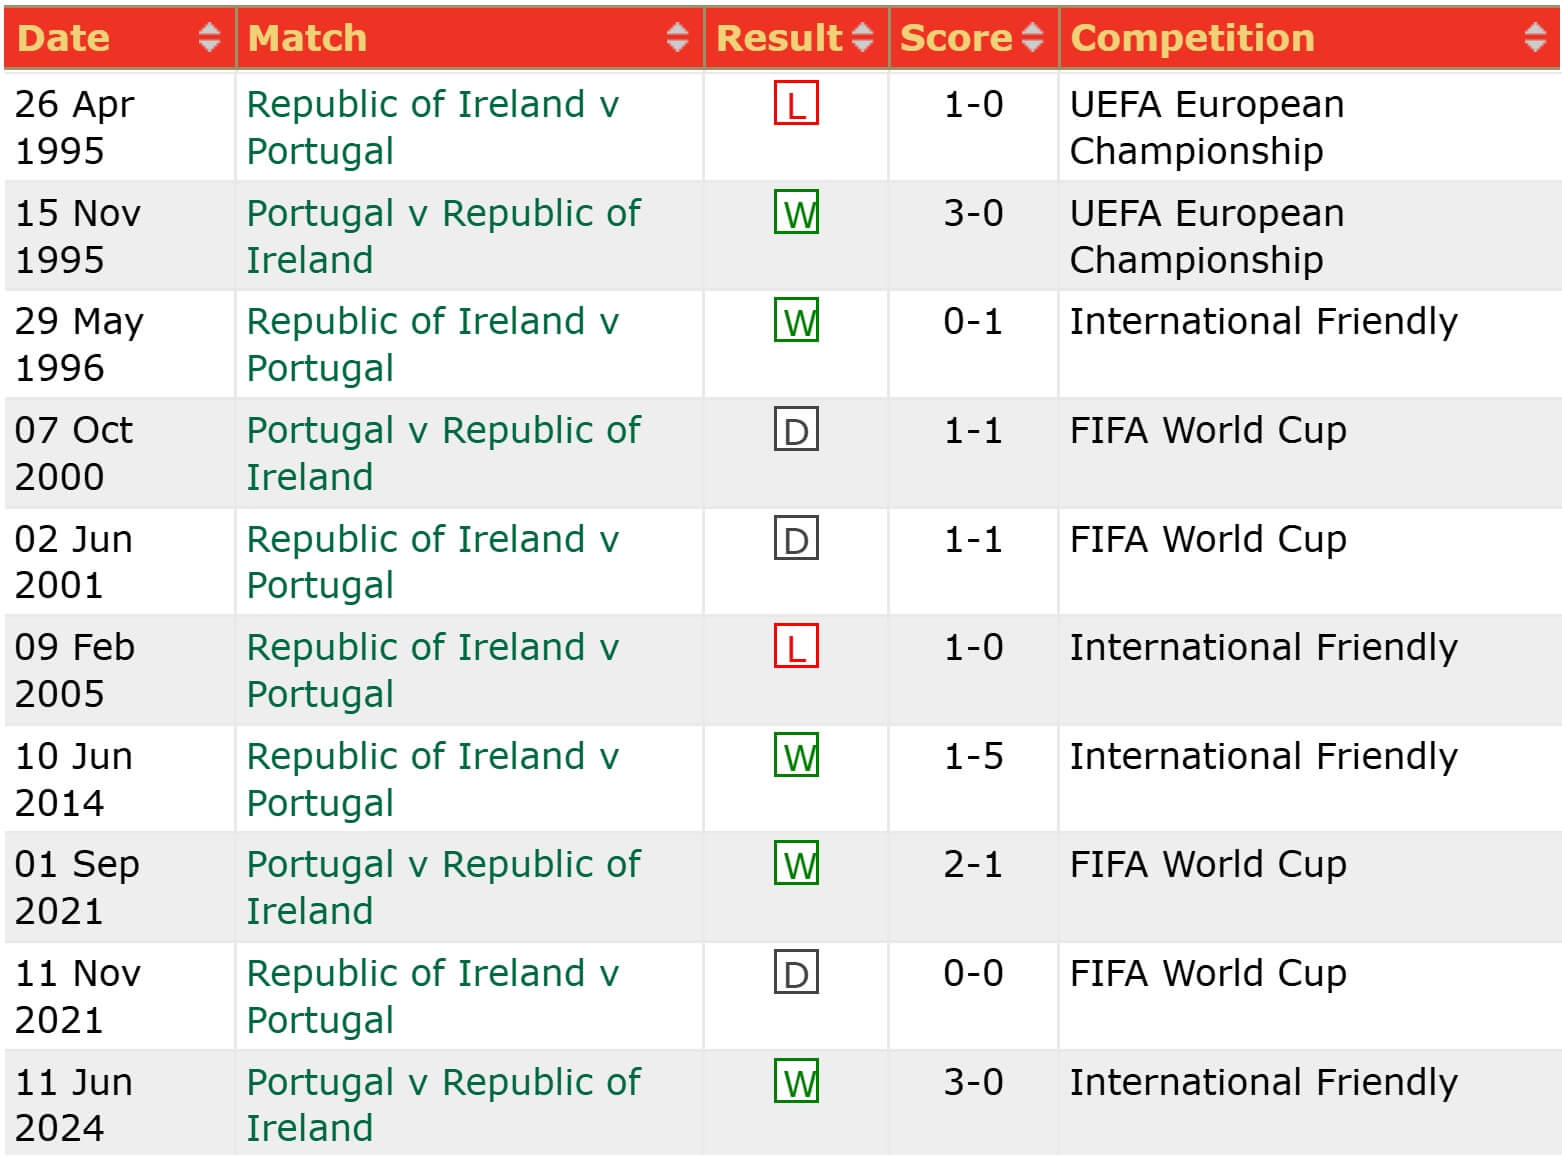
Task: Click the D result badge for 07 Oct 2000
Action: pyautogui.click(x=796, y=431)
